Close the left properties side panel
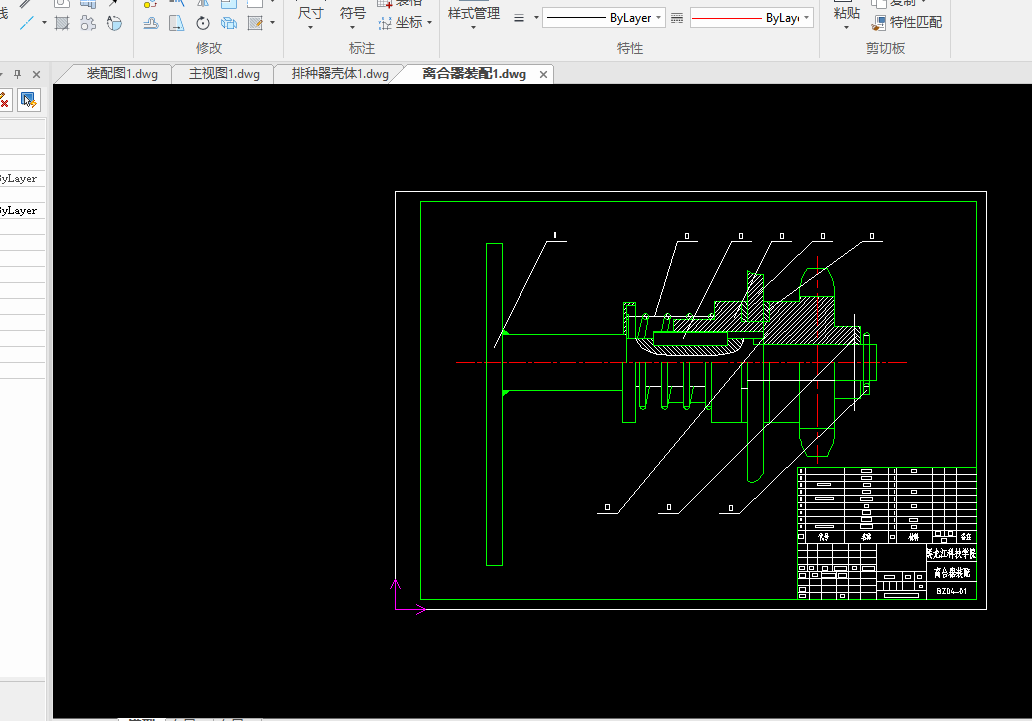Screen dimensions: 1032x721 coord(36,74)
